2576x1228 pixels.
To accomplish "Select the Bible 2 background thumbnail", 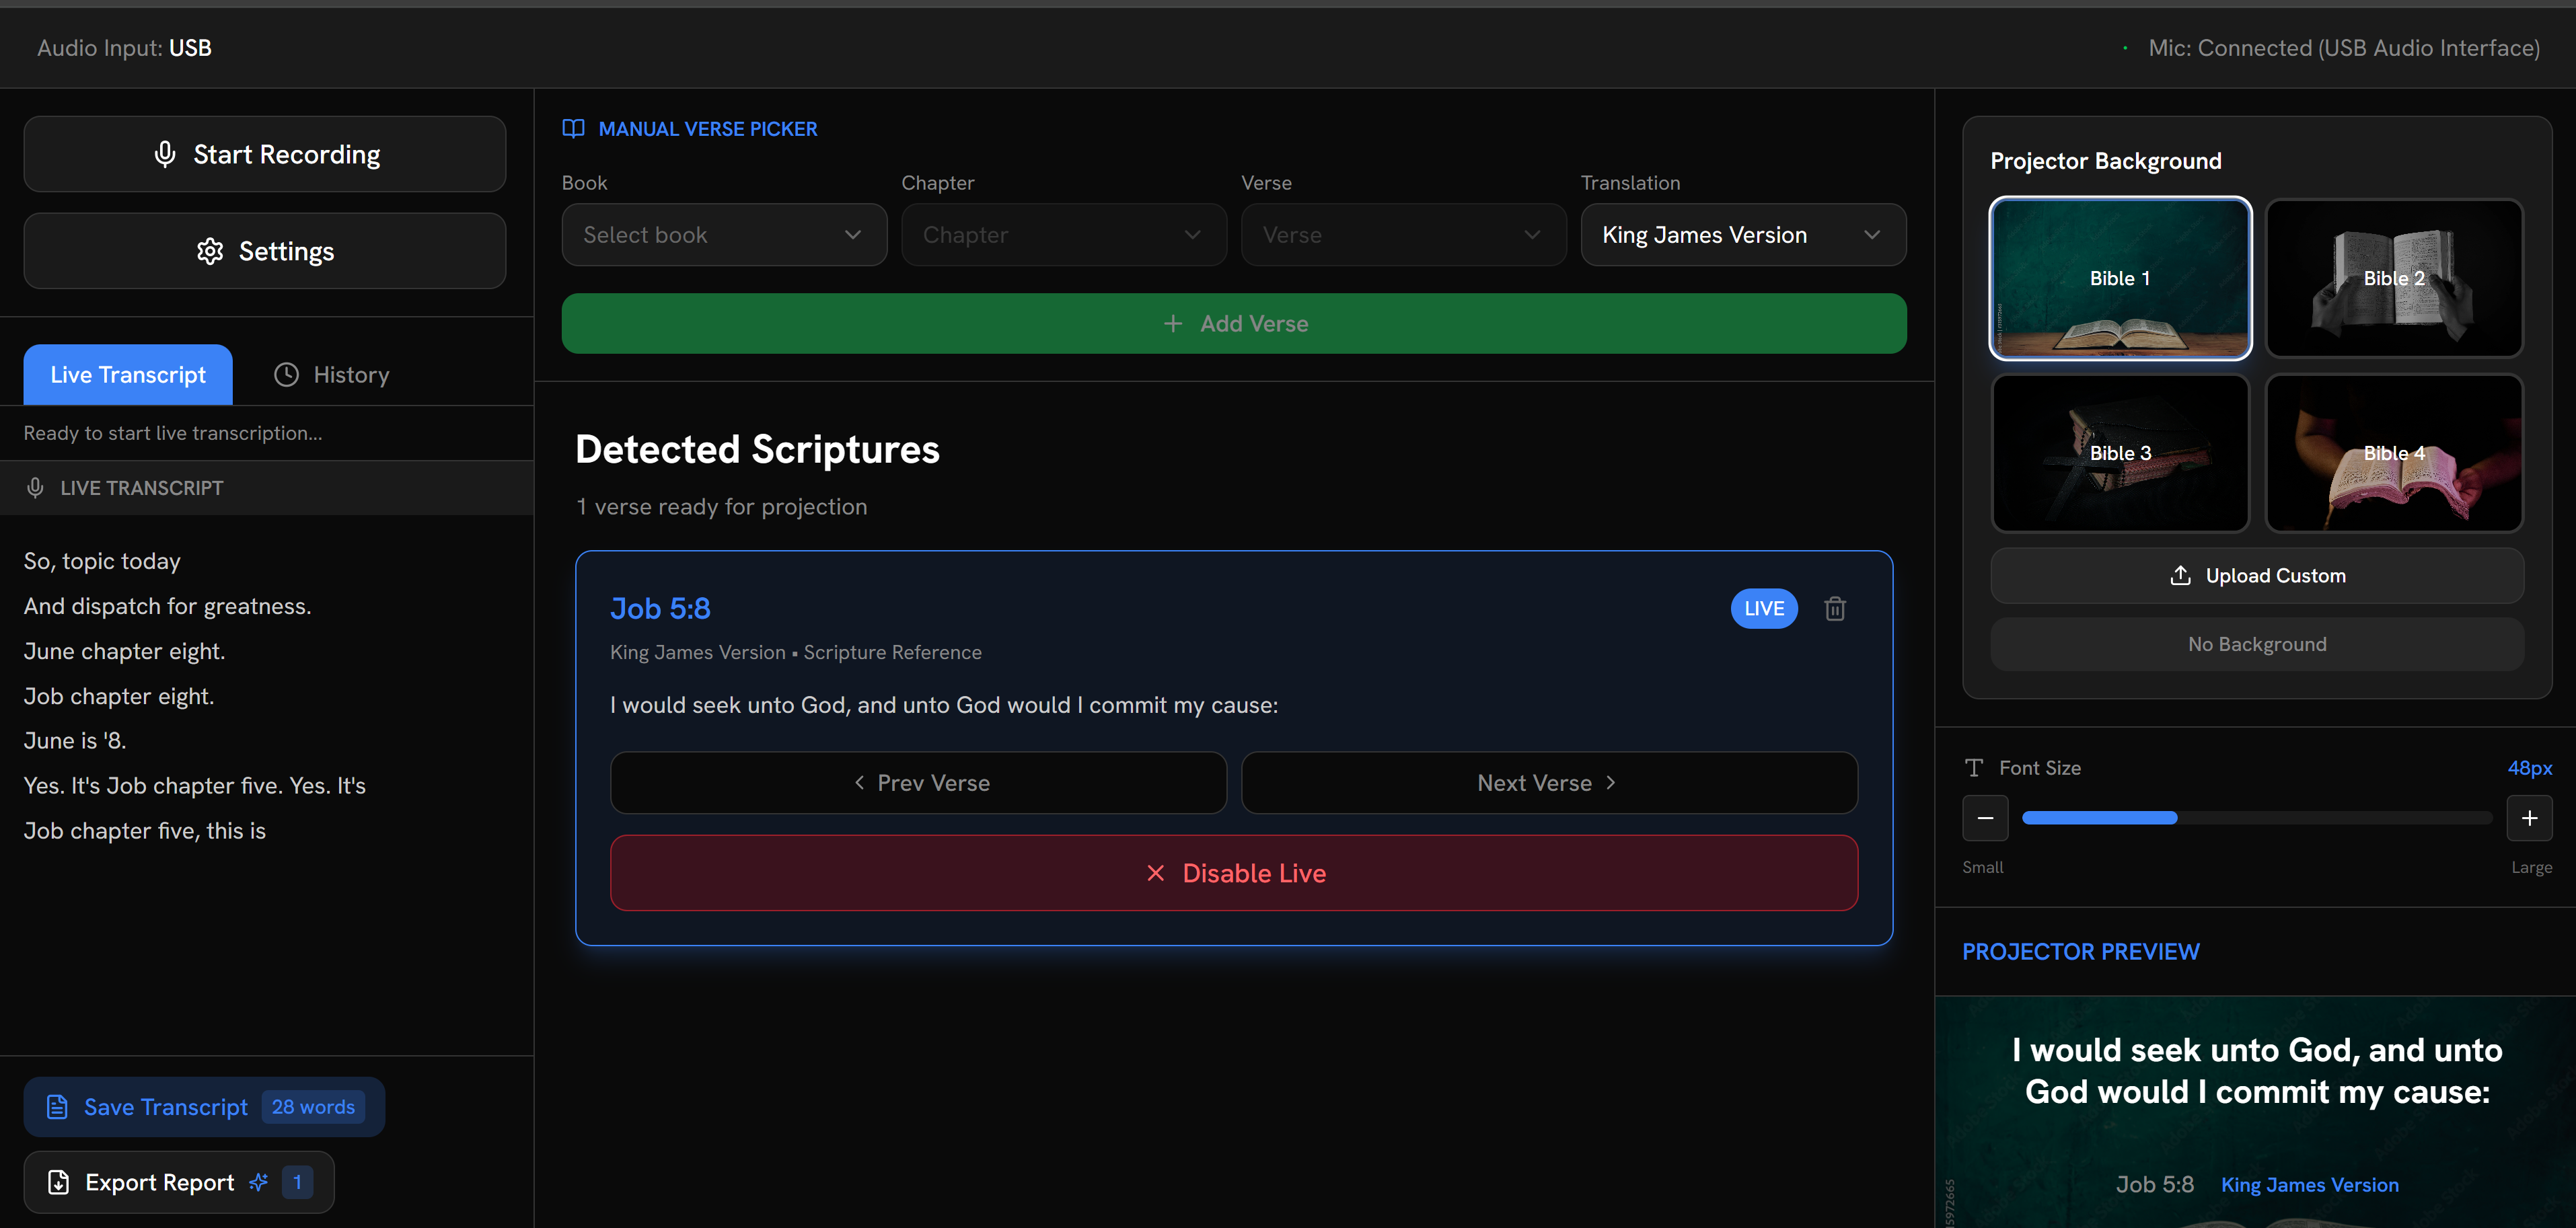I will (x=2394, y=278).
